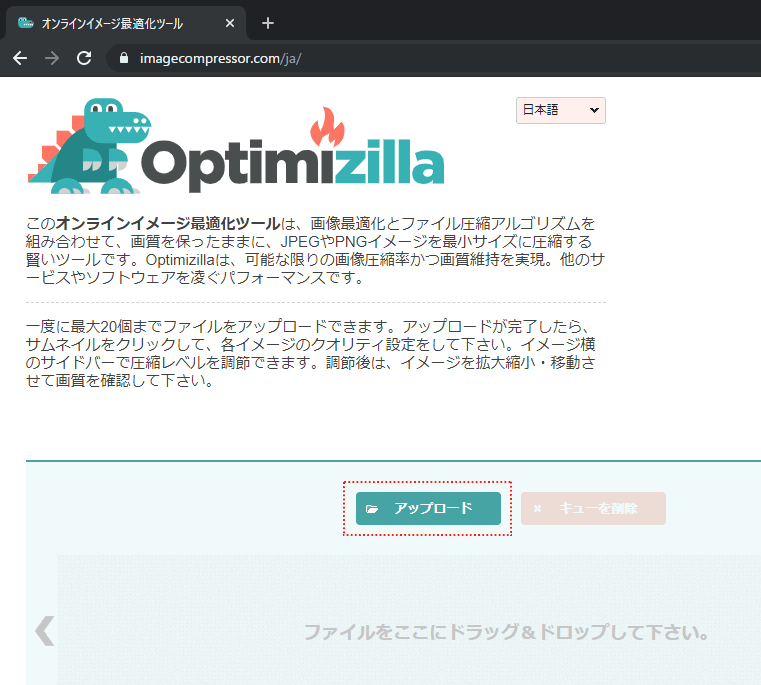Click the キューを削除 clear queue button
The width and height of the screenshot is (761, 685).
(x=593, y=508)
